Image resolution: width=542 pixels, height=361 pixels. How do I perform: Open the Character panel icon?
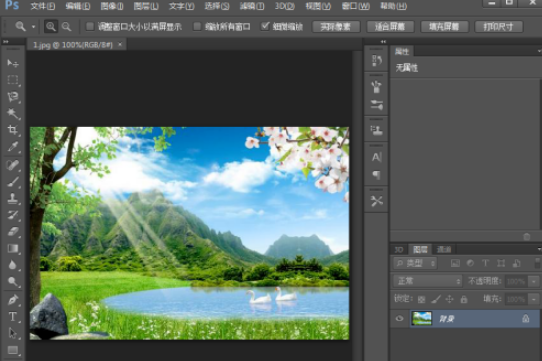click(x=376, y=157)
